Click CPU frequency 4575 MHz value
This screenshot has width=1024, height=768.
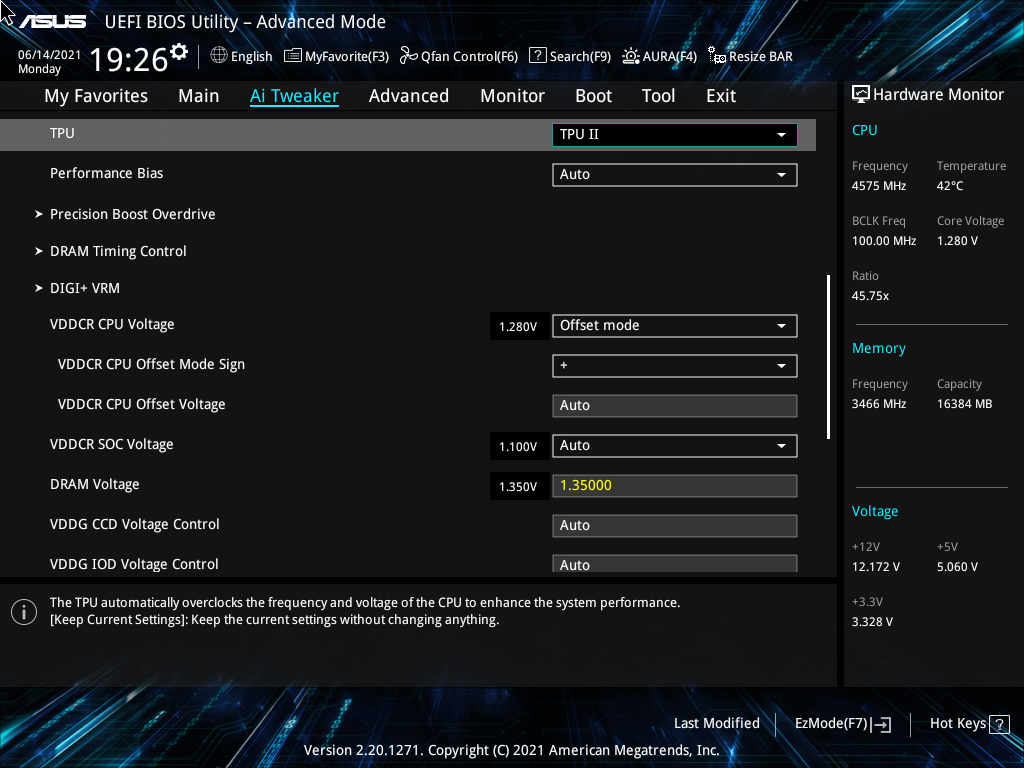[879, 186]
